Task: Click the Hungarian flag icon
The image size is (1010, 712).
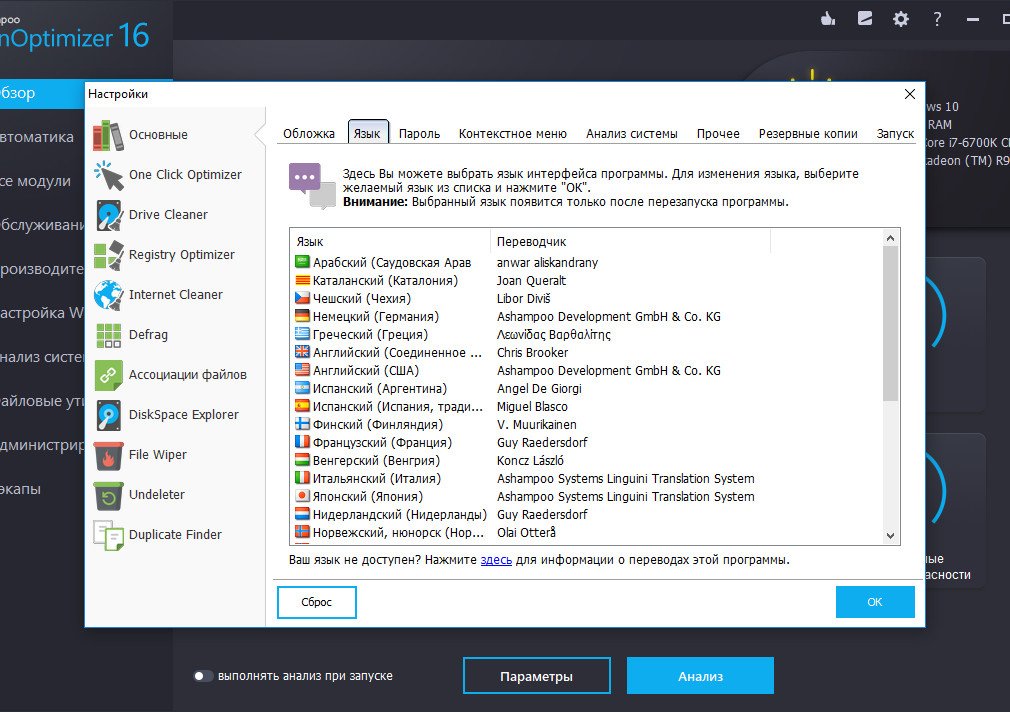Action: tap(302, 460)
